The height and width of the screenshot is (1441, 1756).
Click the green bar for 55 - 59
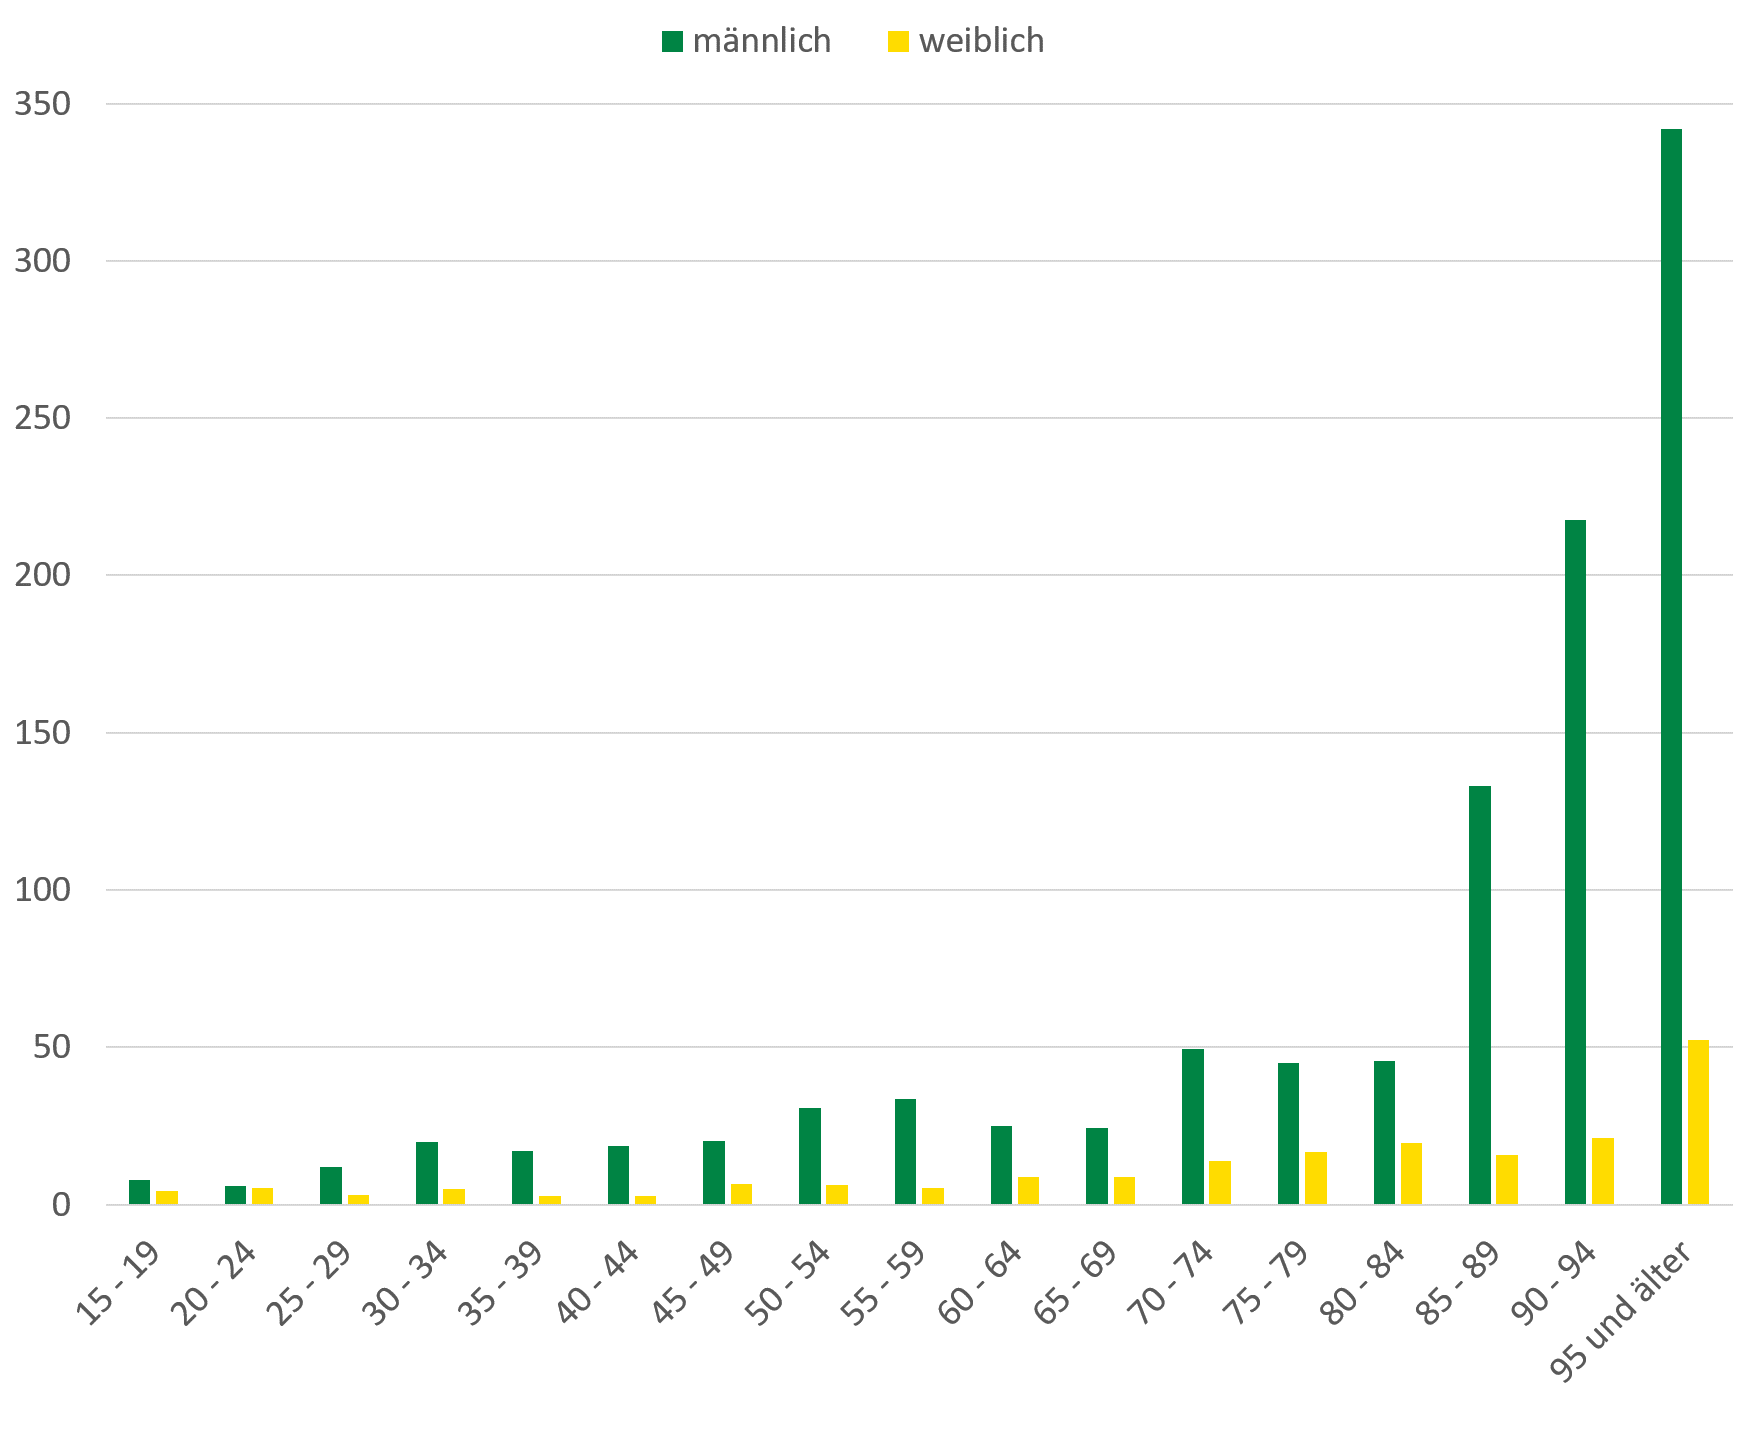tap(905, 1152)
